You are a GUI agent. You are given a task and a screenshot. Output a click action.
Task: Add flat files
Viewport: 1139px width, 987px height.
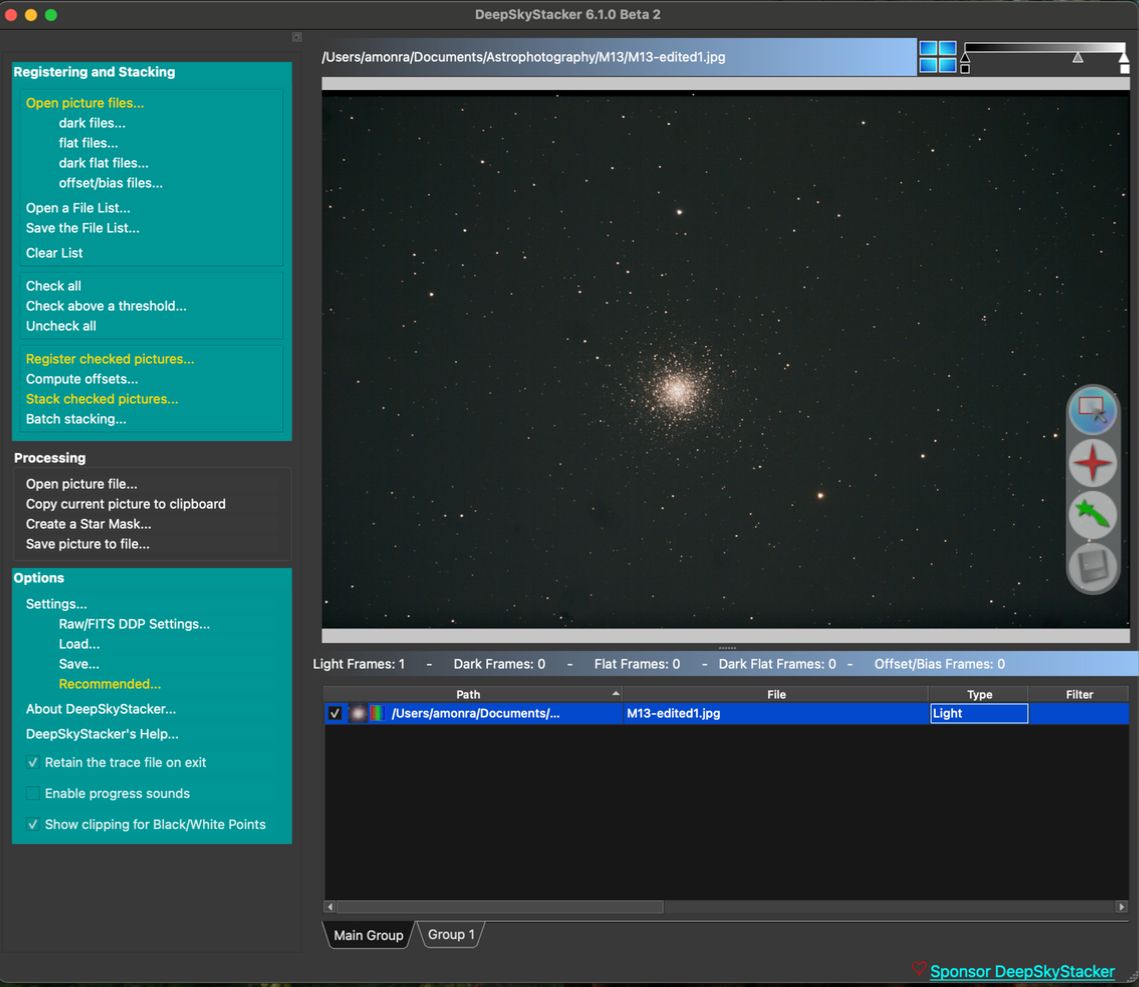pyautogui.click(x=88, y=143)
